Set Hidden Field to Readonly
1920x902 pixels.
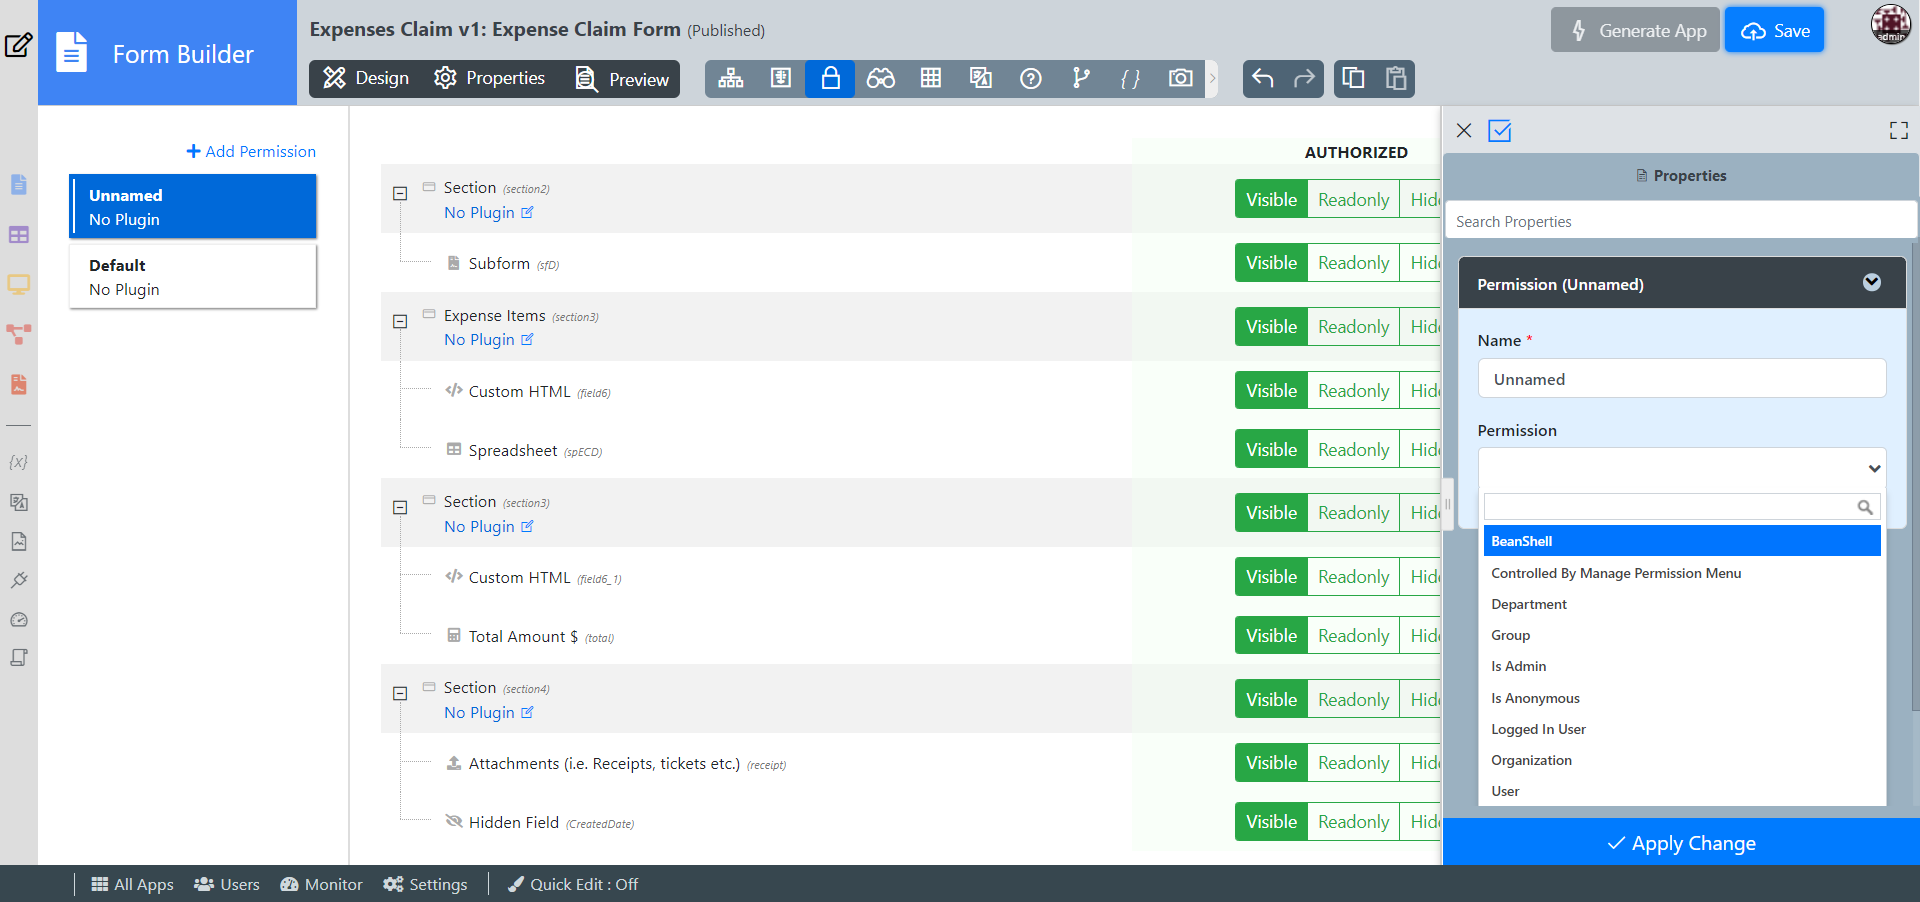coord(1353,821)
